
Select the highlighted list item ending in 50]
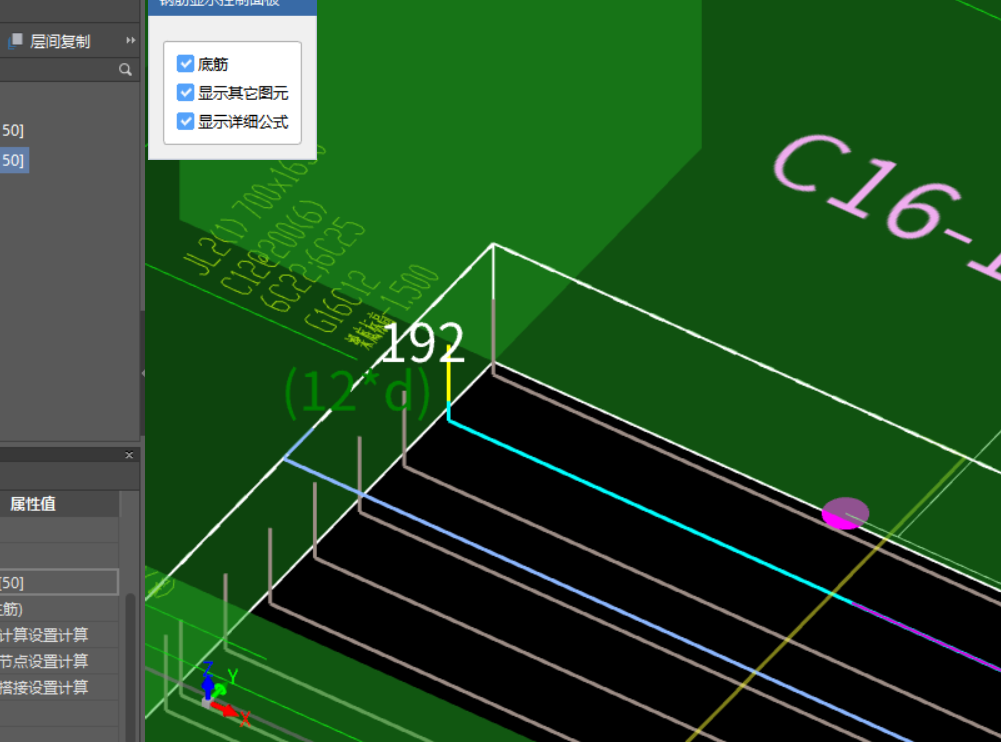pyautogui.click(x=14, y=160)
